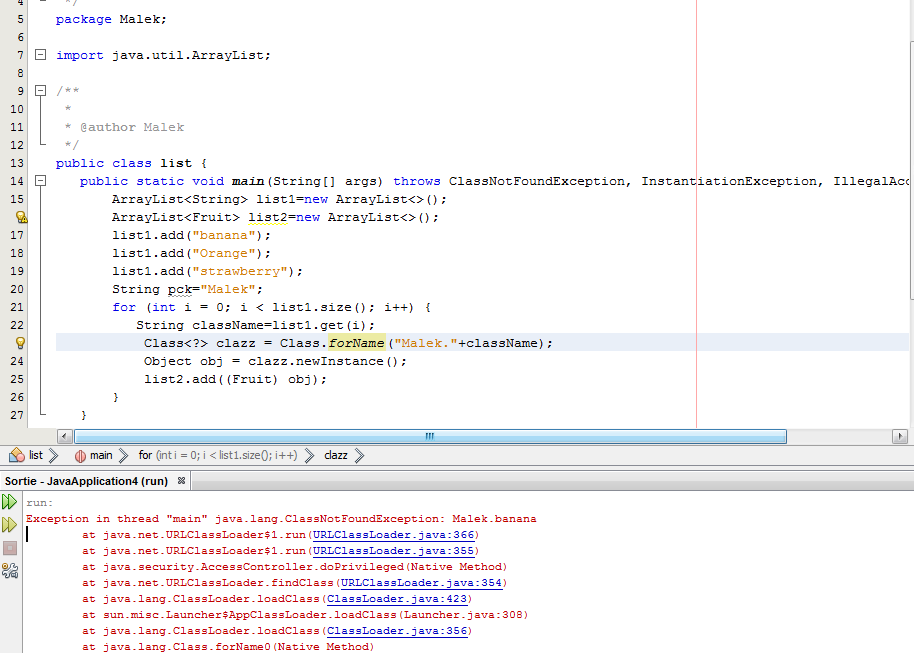Click the Re-run green arrow in output panel
Image resolution: width=914 pixels, height=653 pixels.
point(10,502)
